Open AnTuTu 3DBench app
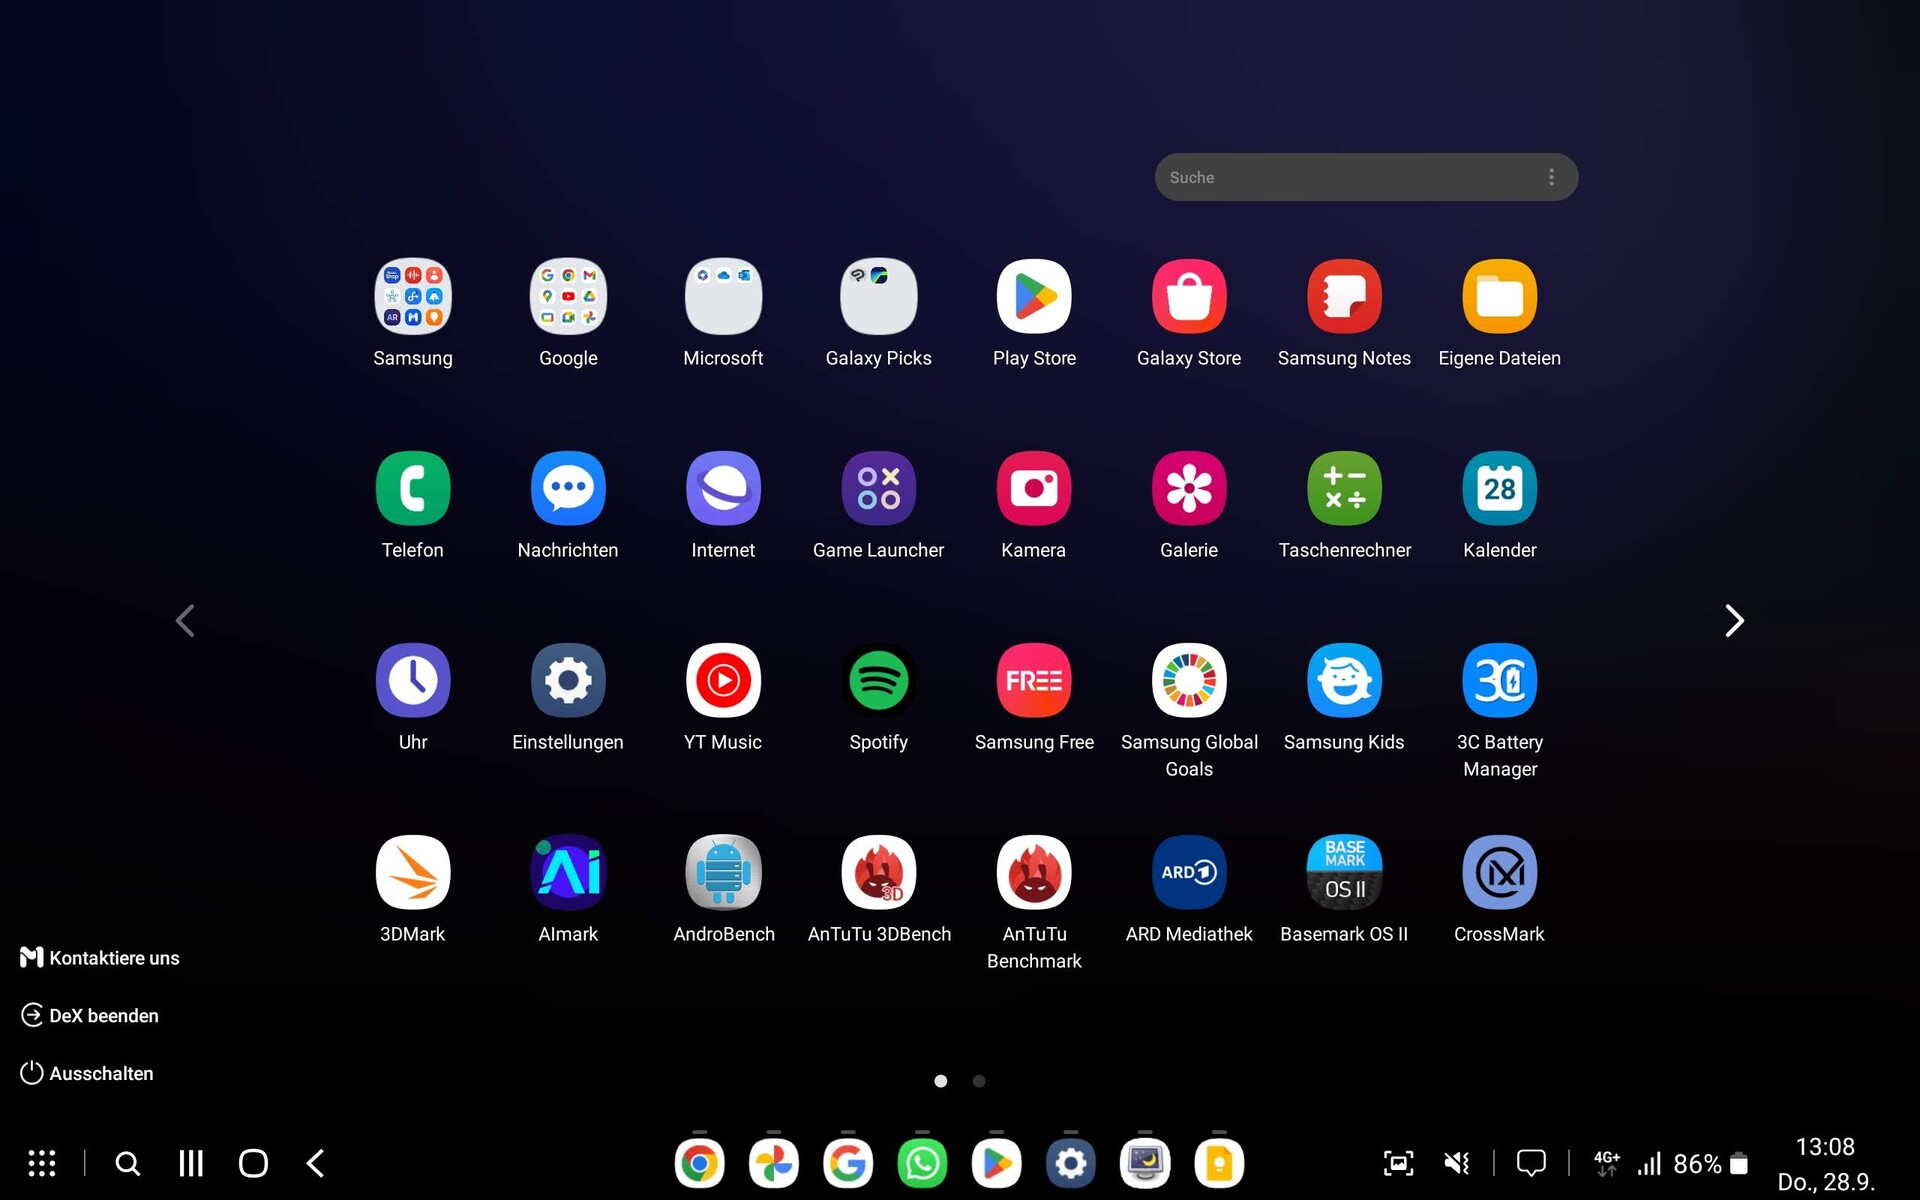 (x=878, y=873)
